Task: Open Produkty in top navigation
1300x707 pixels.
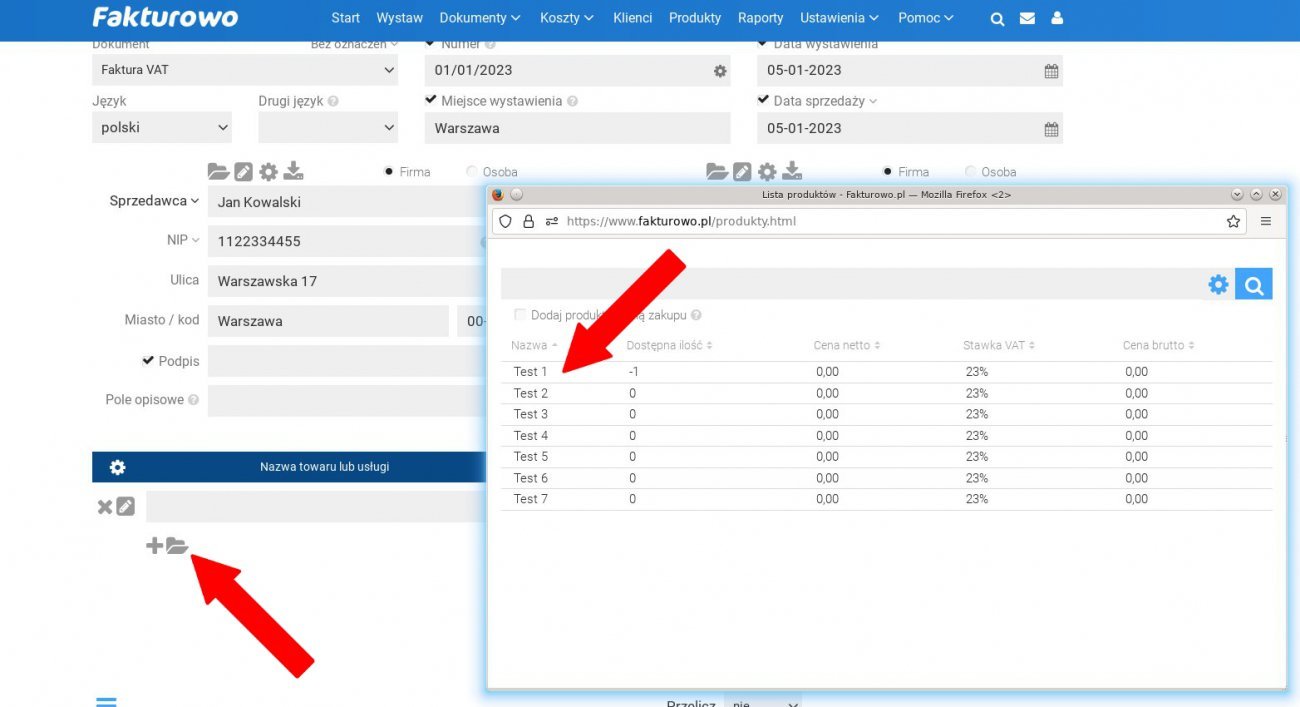Action: (x=695, y=18)
